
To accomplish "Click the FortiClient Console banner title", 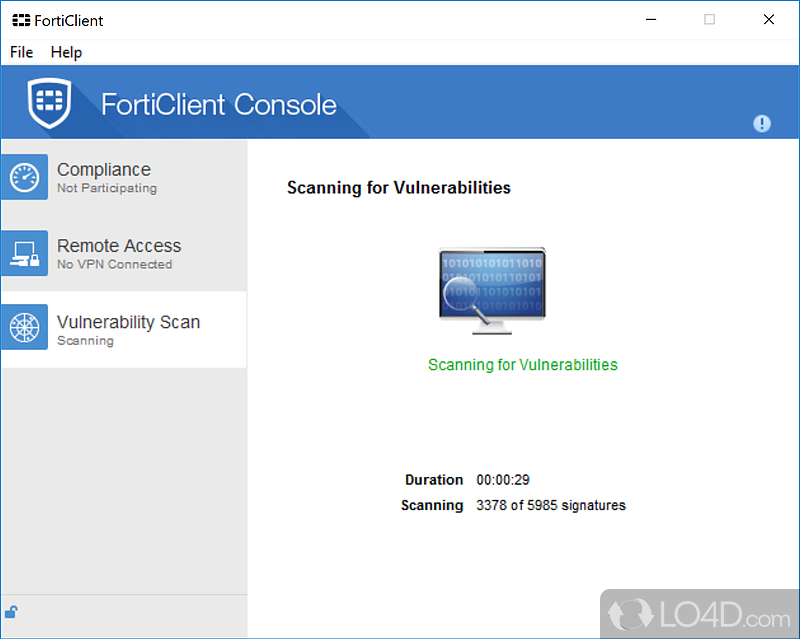I will coord(218,104).
